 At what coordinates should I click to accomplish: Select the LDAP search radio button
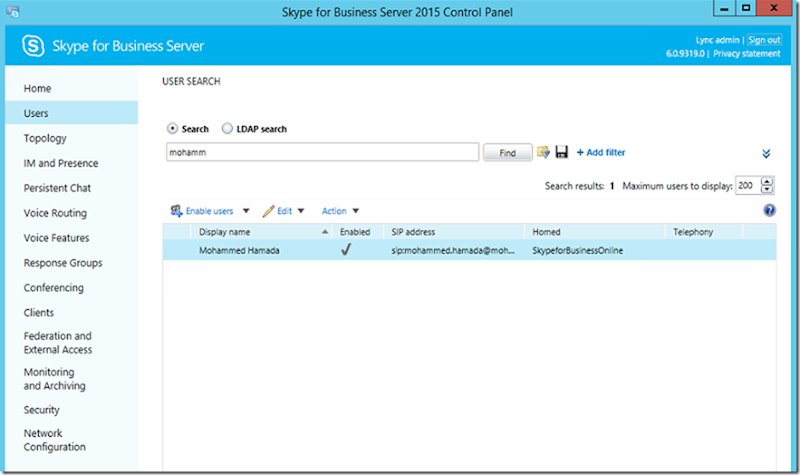point(227,129)
